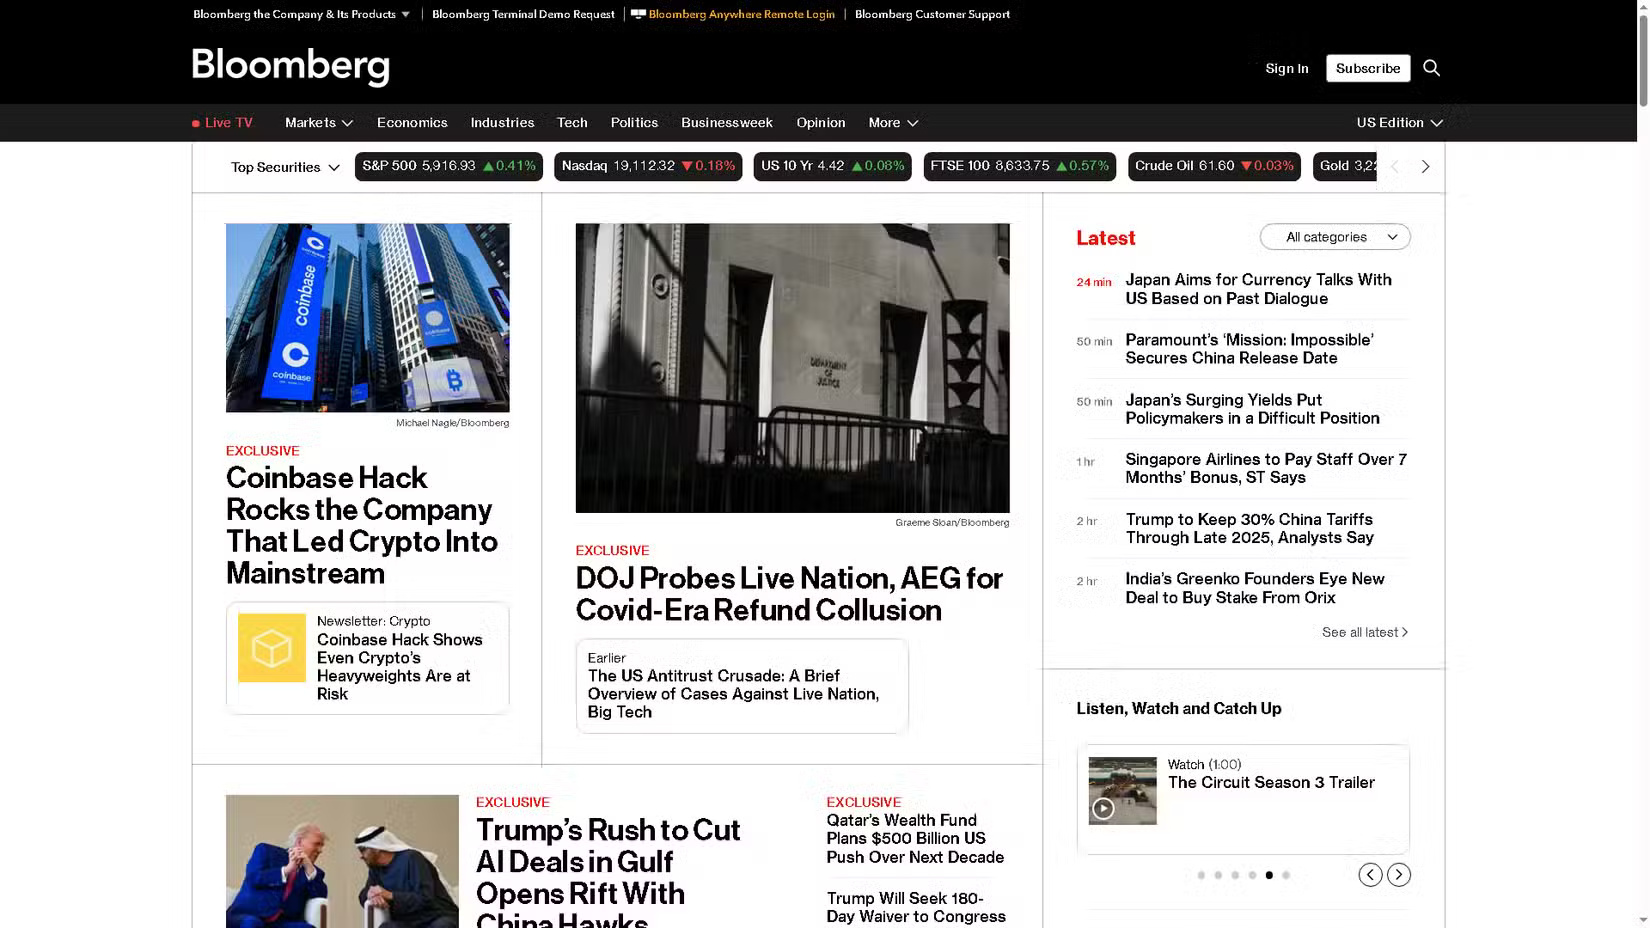Expand the More navigation menu
Screen dimensions: 1650x928
891,122
